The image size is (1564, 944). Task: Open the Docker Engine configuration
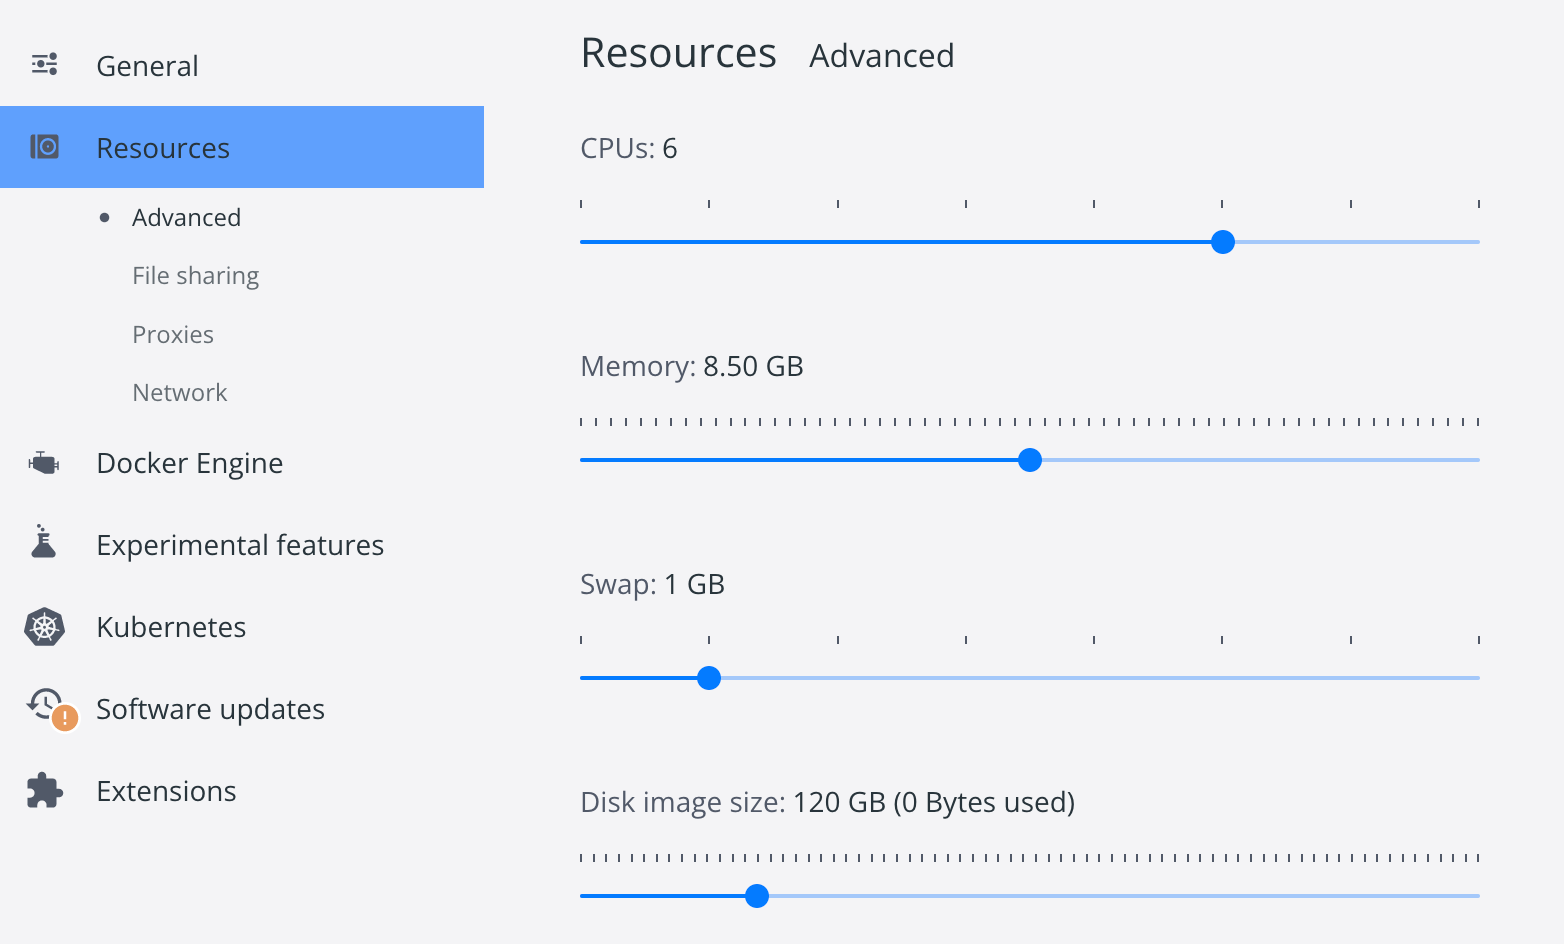click(189, 463)
